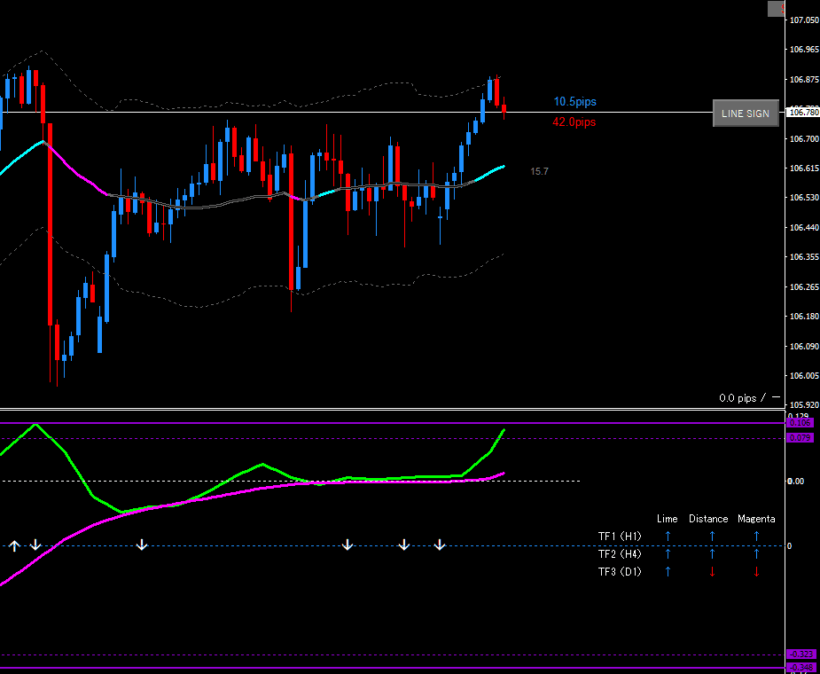The image size is (820, 674).
Task: Select the TF2 (H4) Distance up arrow
Action: 712,554
